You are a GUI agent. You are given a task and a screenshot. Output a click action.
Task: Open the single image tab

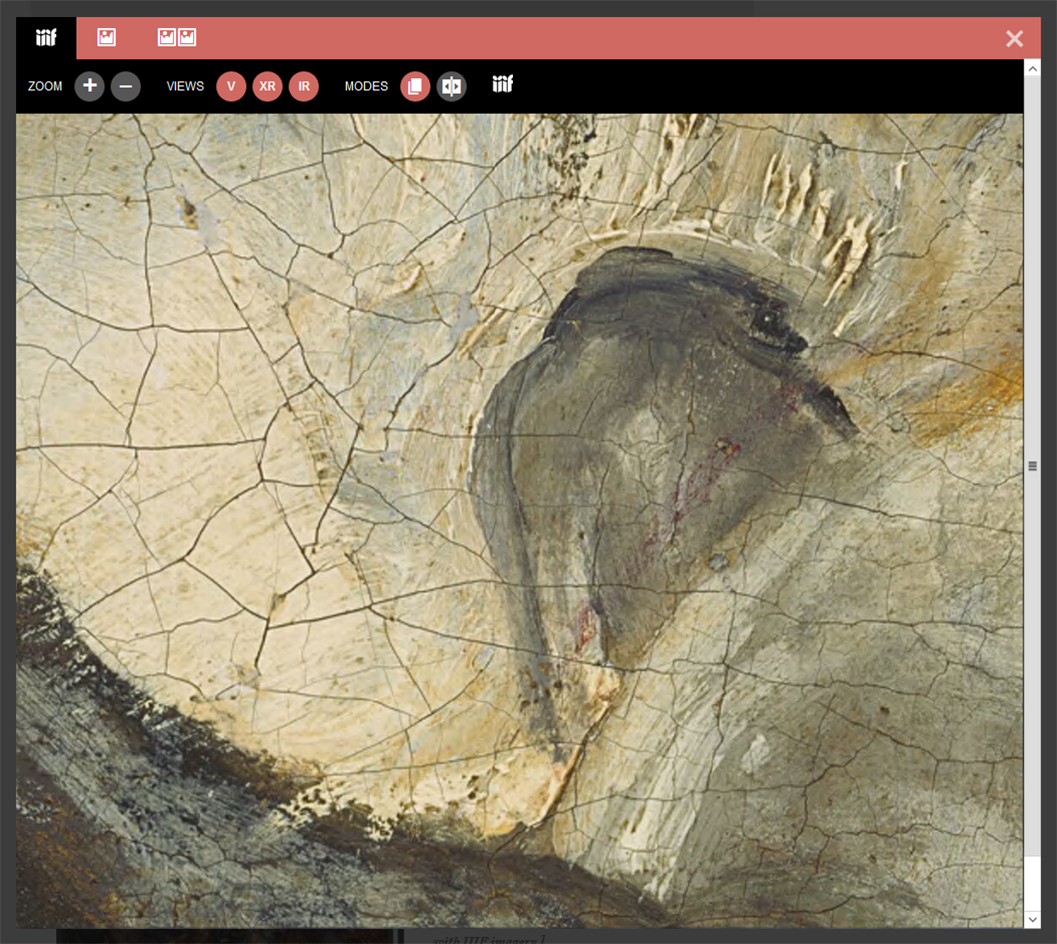tap(106, 38)
